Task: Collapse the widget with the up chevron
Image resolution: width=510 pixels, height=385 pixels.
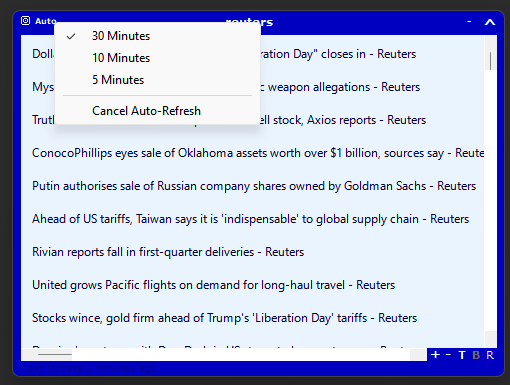Action: click(x=490, y=22)
